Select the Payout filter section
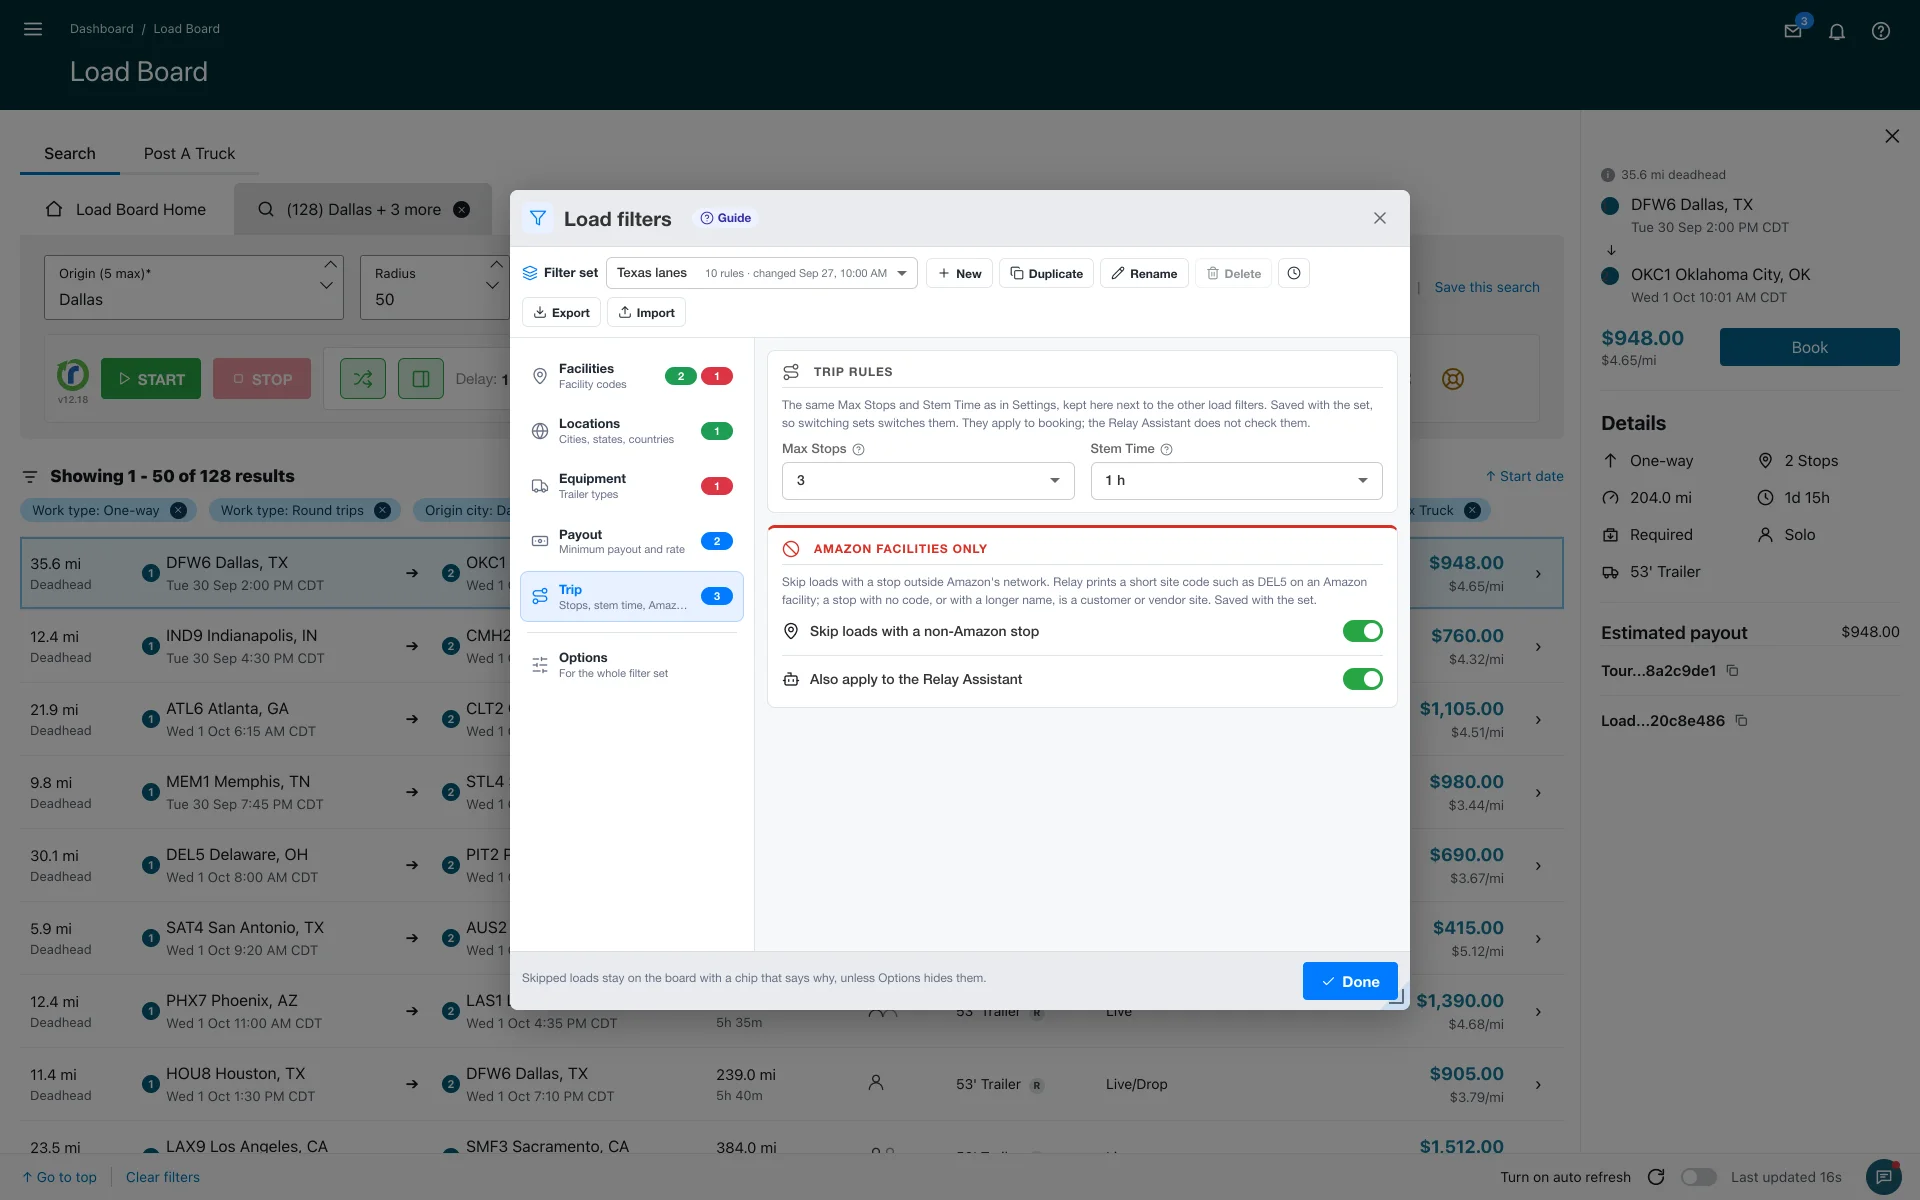Image resolution: width=1920 pixels, height=1200 pixels. coord(632,541)
